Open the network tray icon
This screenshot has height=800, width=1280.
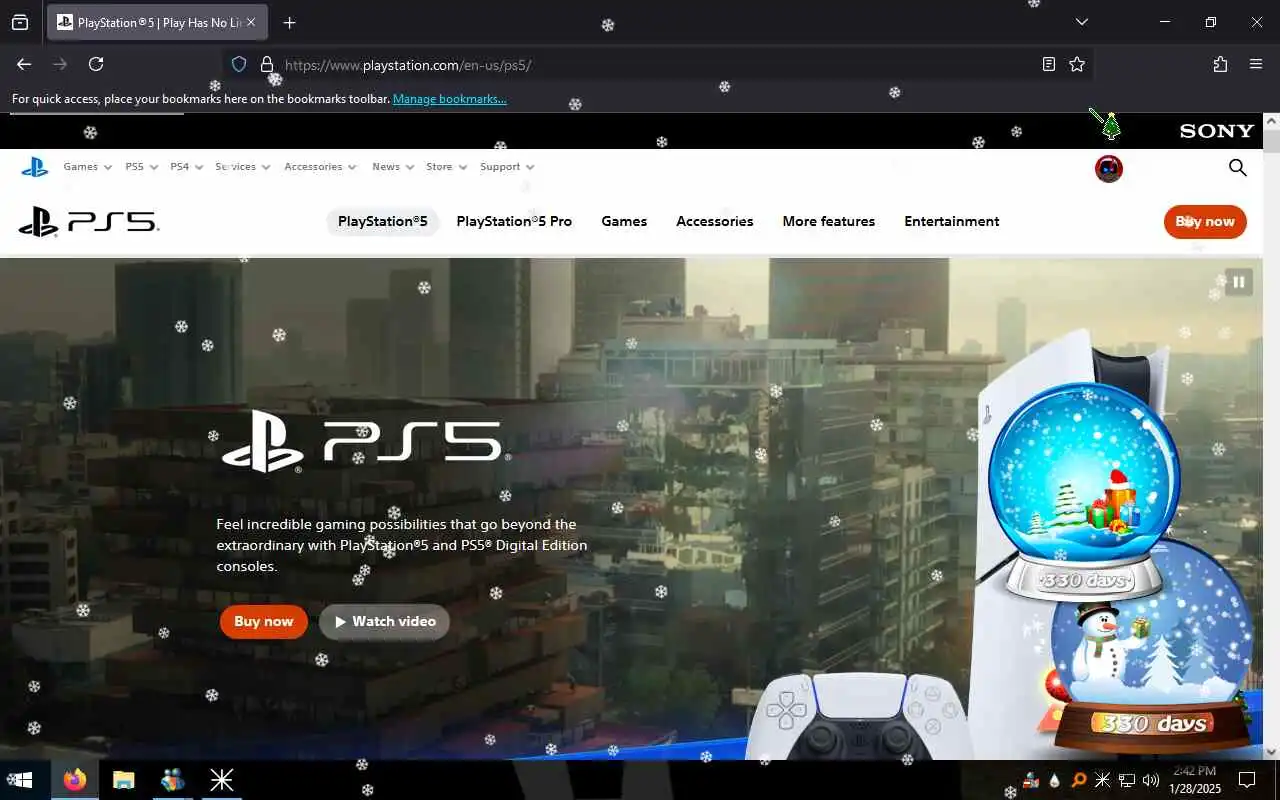[x=1126, y=780]
